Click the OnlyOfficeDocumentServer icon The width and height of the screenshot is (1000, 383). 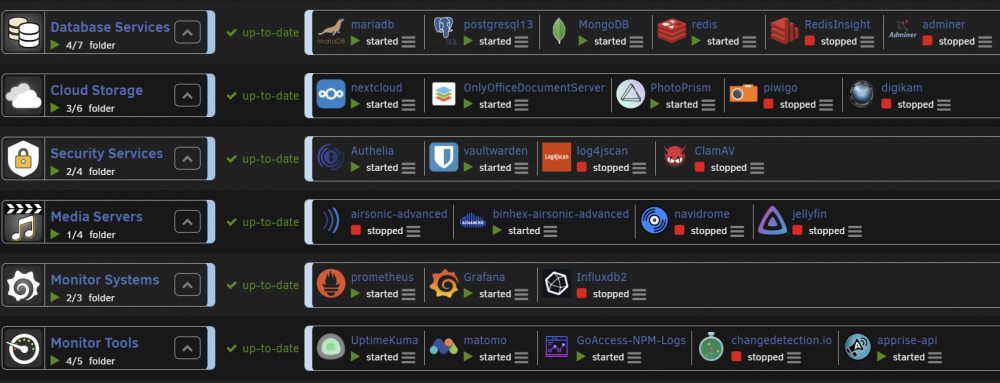tap(443, 94)
